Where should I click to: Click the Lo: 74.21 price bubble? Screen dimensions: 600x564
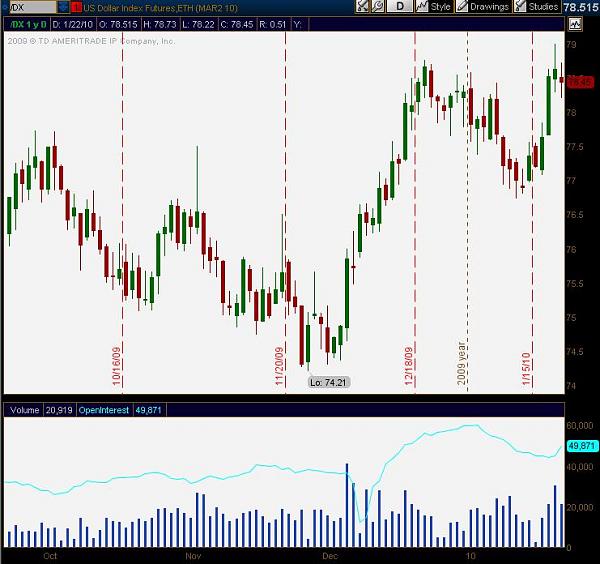[328, 382]
